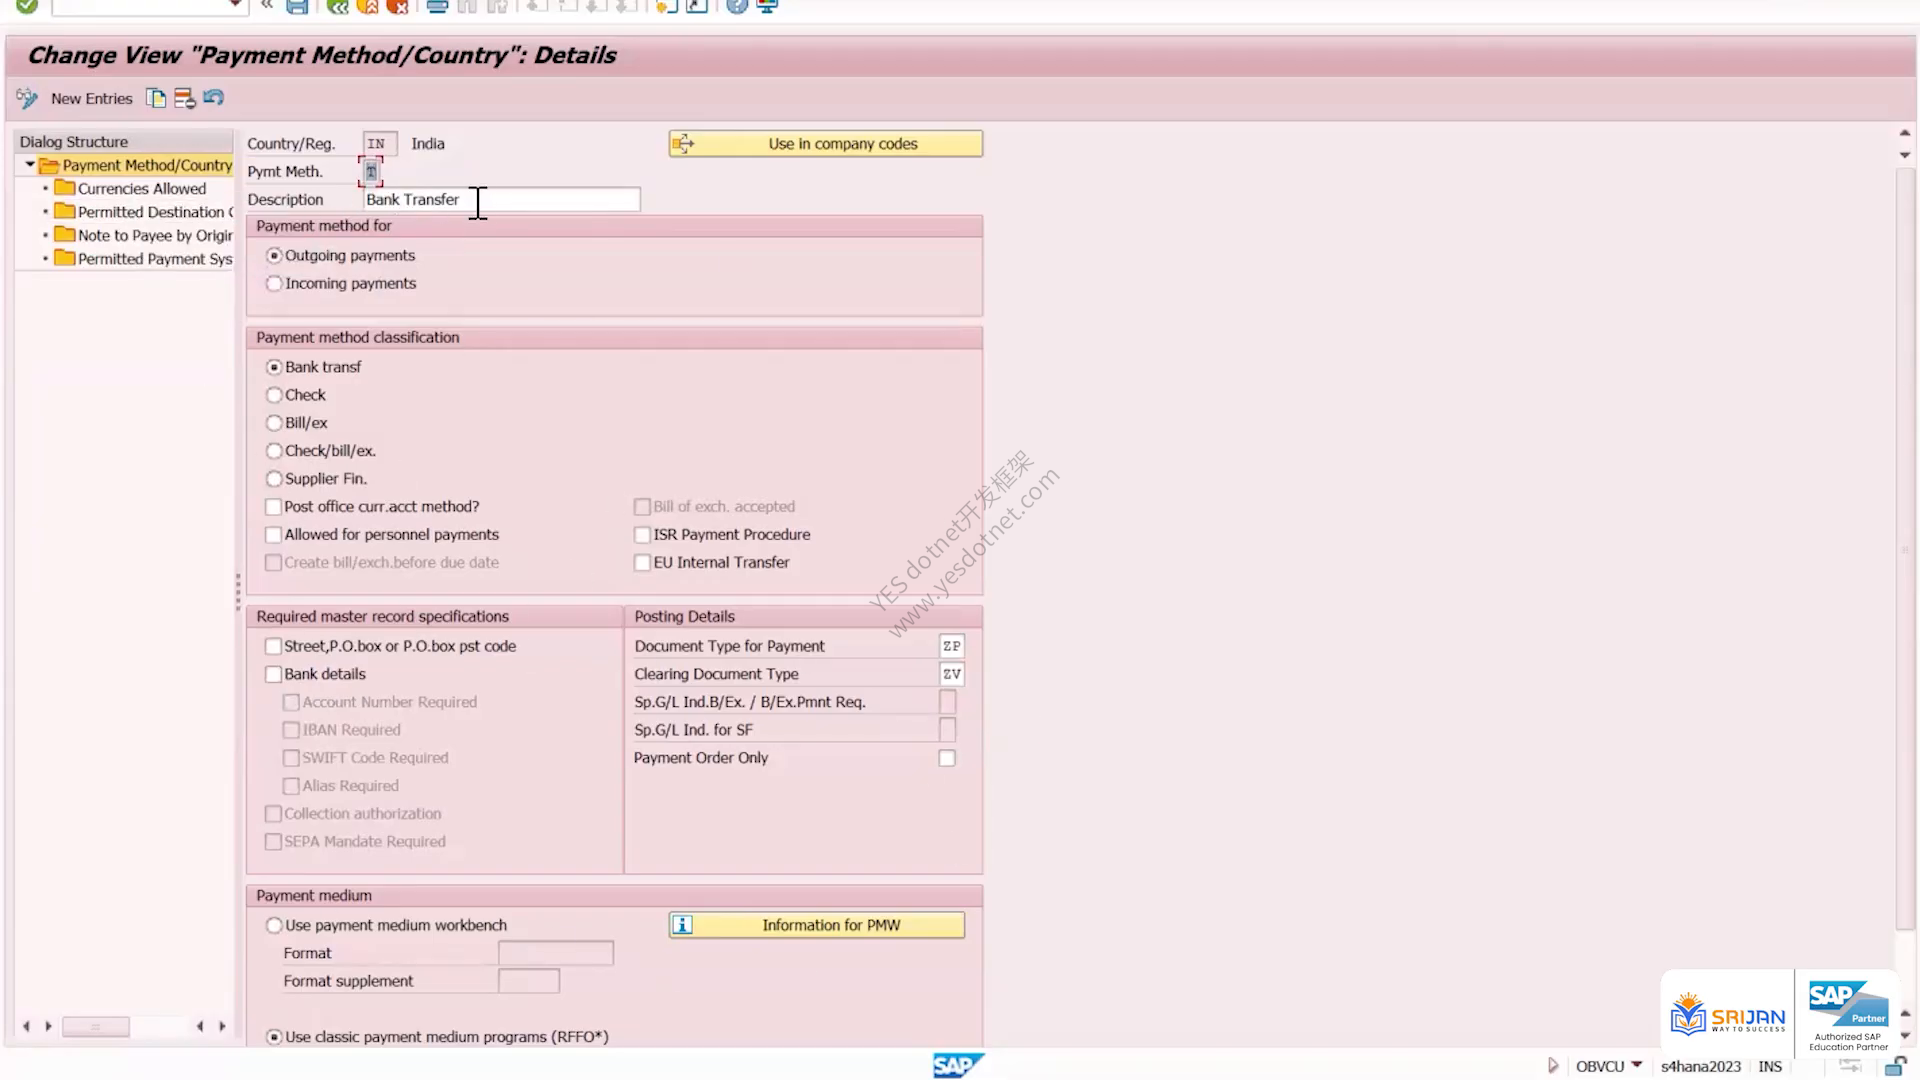Open Permitted Payment Sys folder
The image size is (1920, 1080).
(x=154, y=259)
